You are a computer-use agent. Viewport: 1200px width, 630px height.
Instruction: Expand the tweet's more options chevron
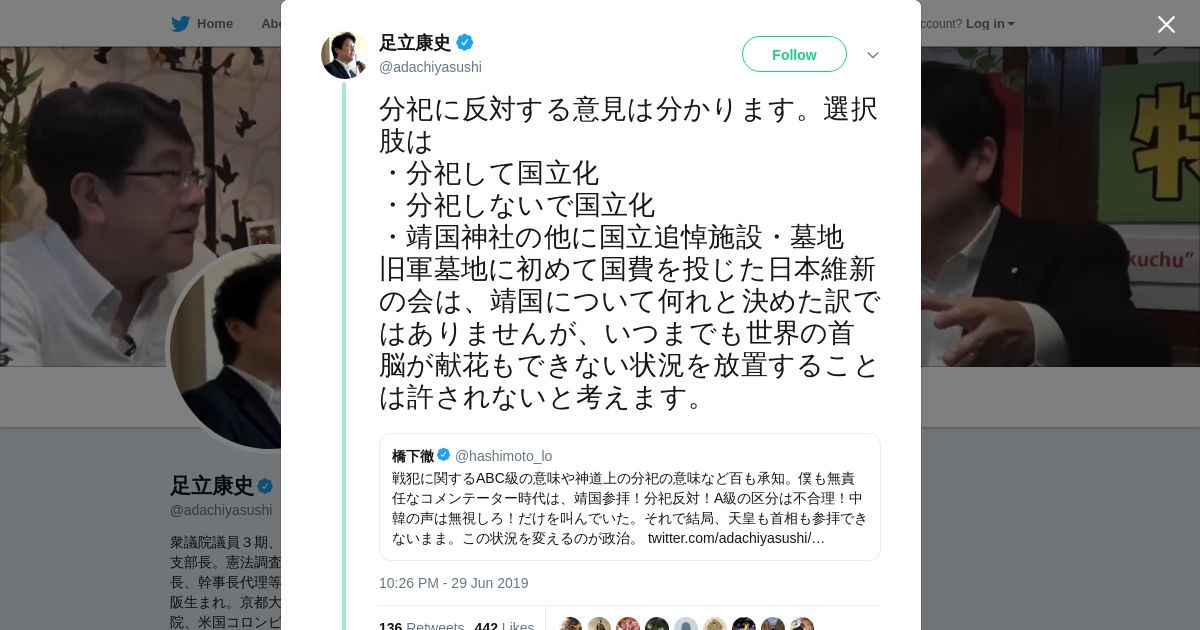click(873, 55)
